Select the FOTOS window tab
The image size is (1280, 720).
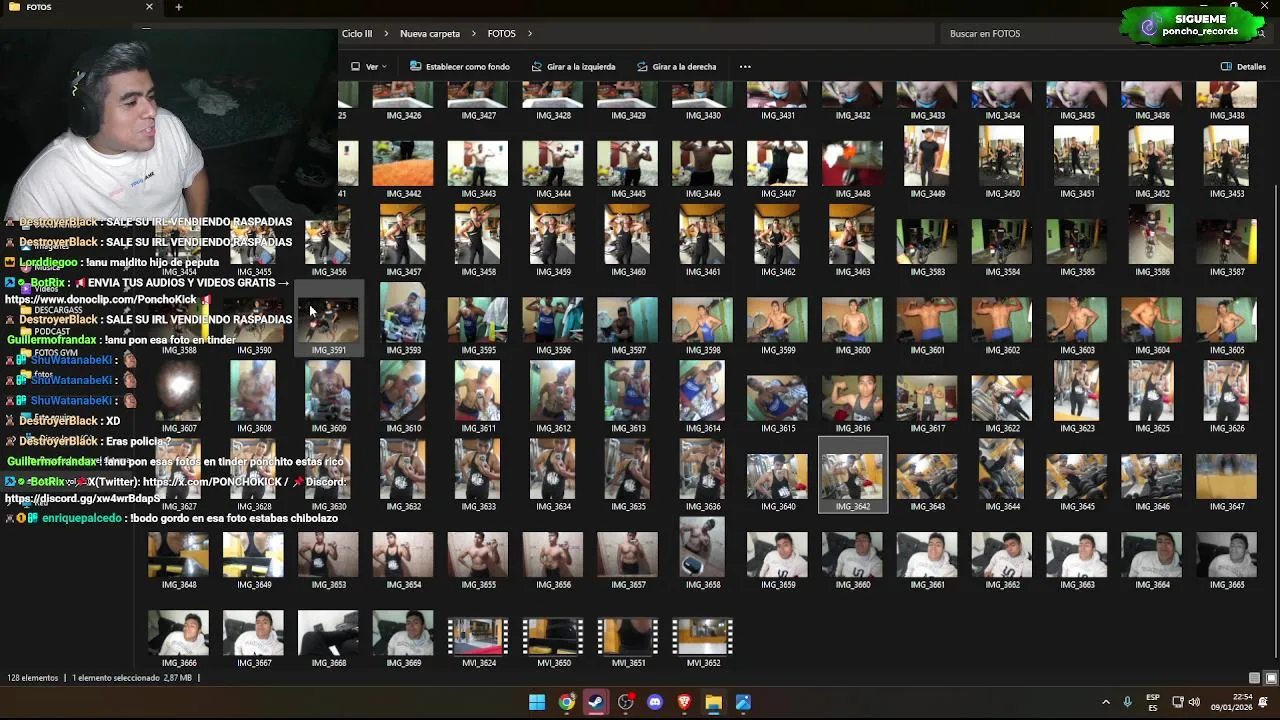80,7
